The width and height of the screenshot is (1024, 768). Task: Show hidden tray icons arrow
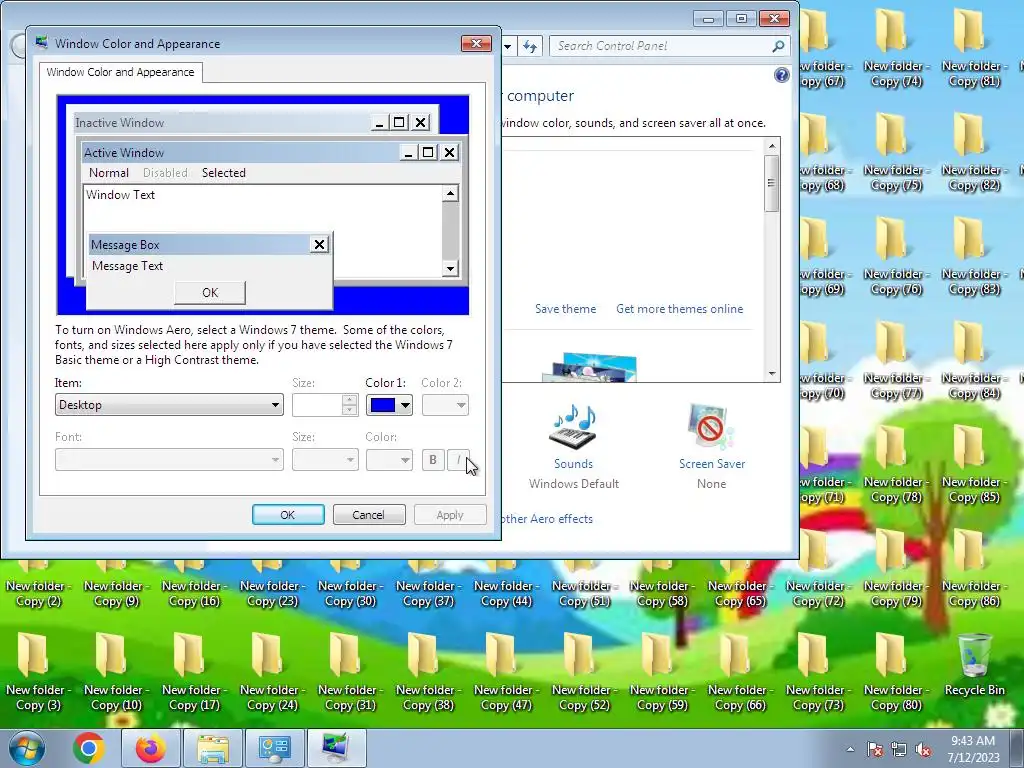pos(850,749)
